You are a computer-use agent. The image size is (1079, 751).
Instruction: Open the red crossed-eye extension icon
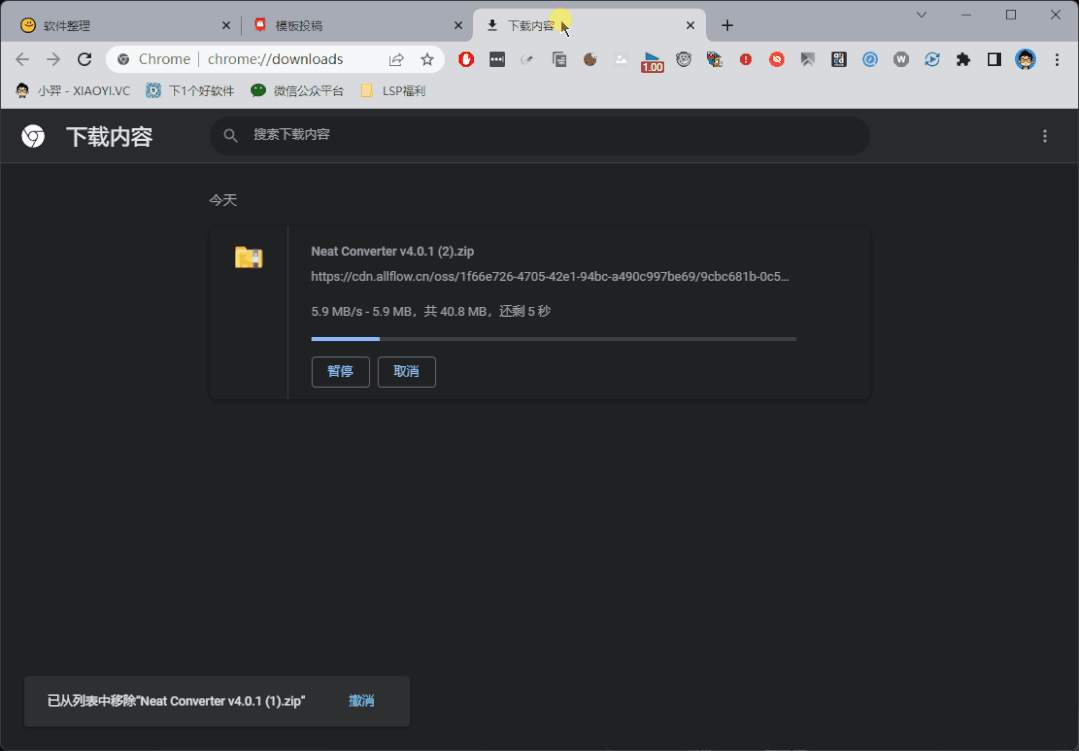777,59
